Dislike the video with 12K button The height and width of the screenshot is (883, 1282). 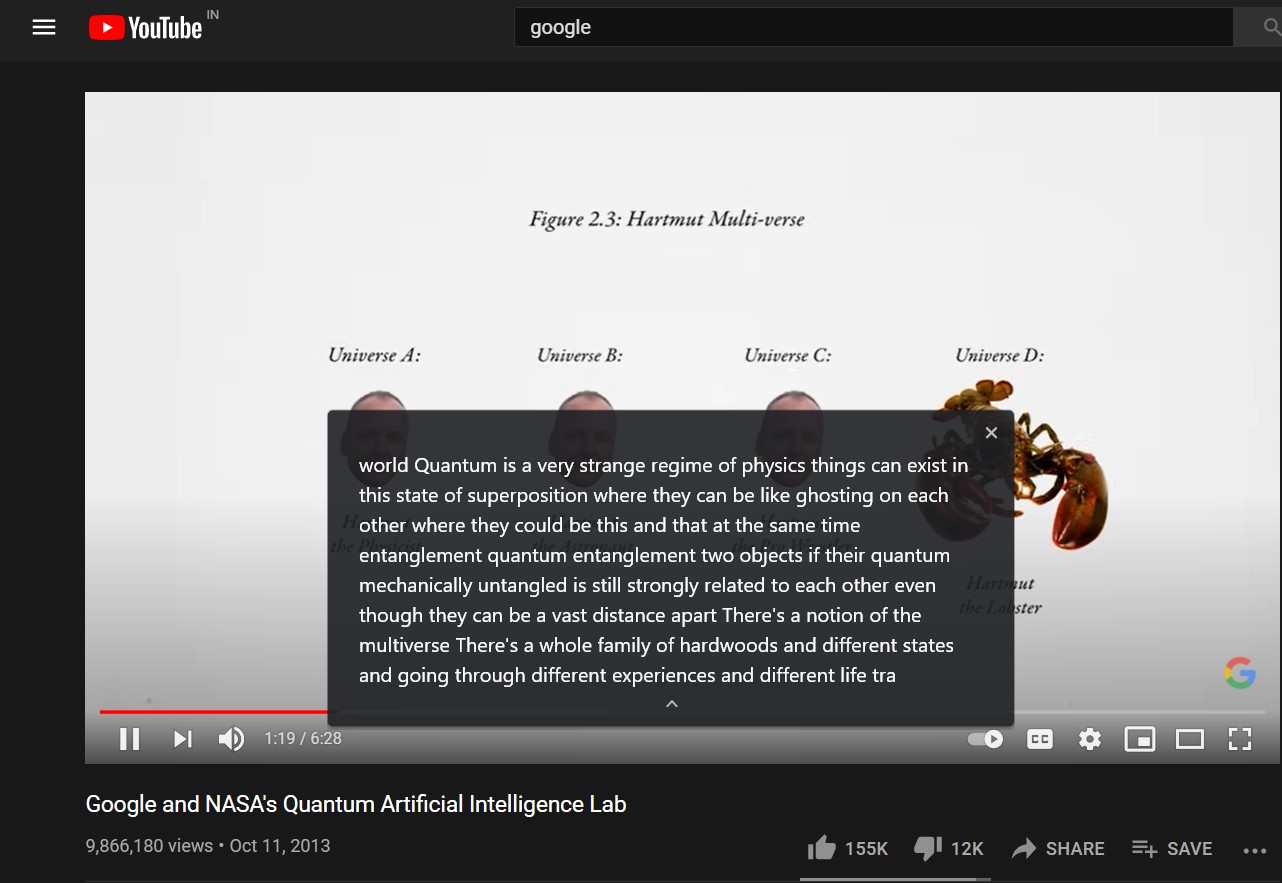[x=947, y=848]
